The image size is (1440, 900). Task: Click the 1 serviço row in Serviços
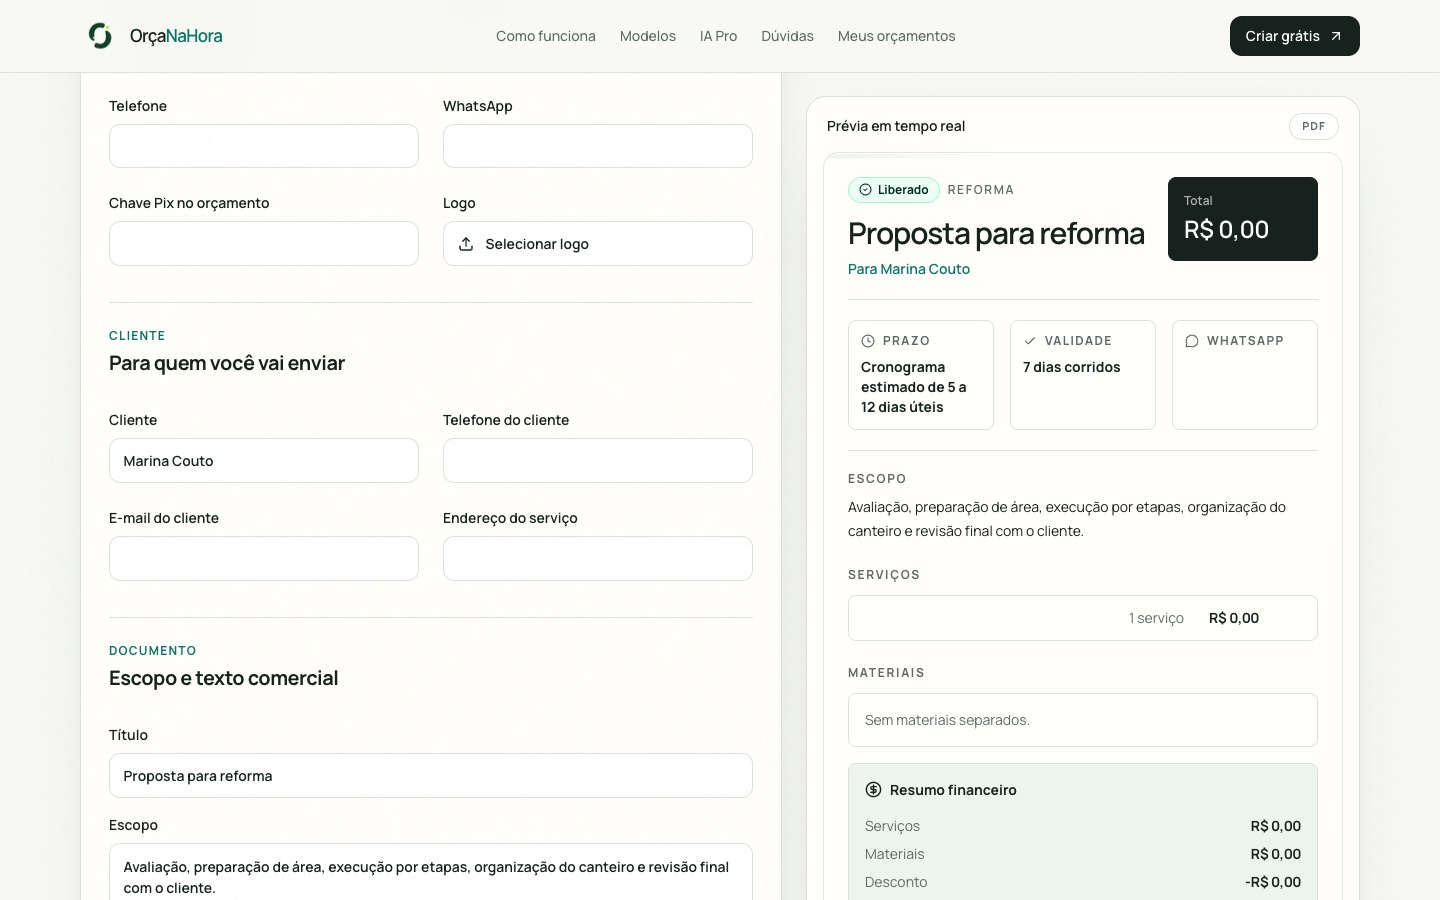[x=1083, y=618]
